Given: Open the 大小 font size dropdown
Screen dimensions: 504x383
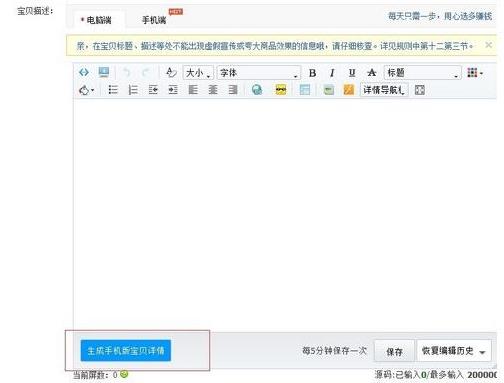Looking at the screenshot, I should (x=198, y=73).
